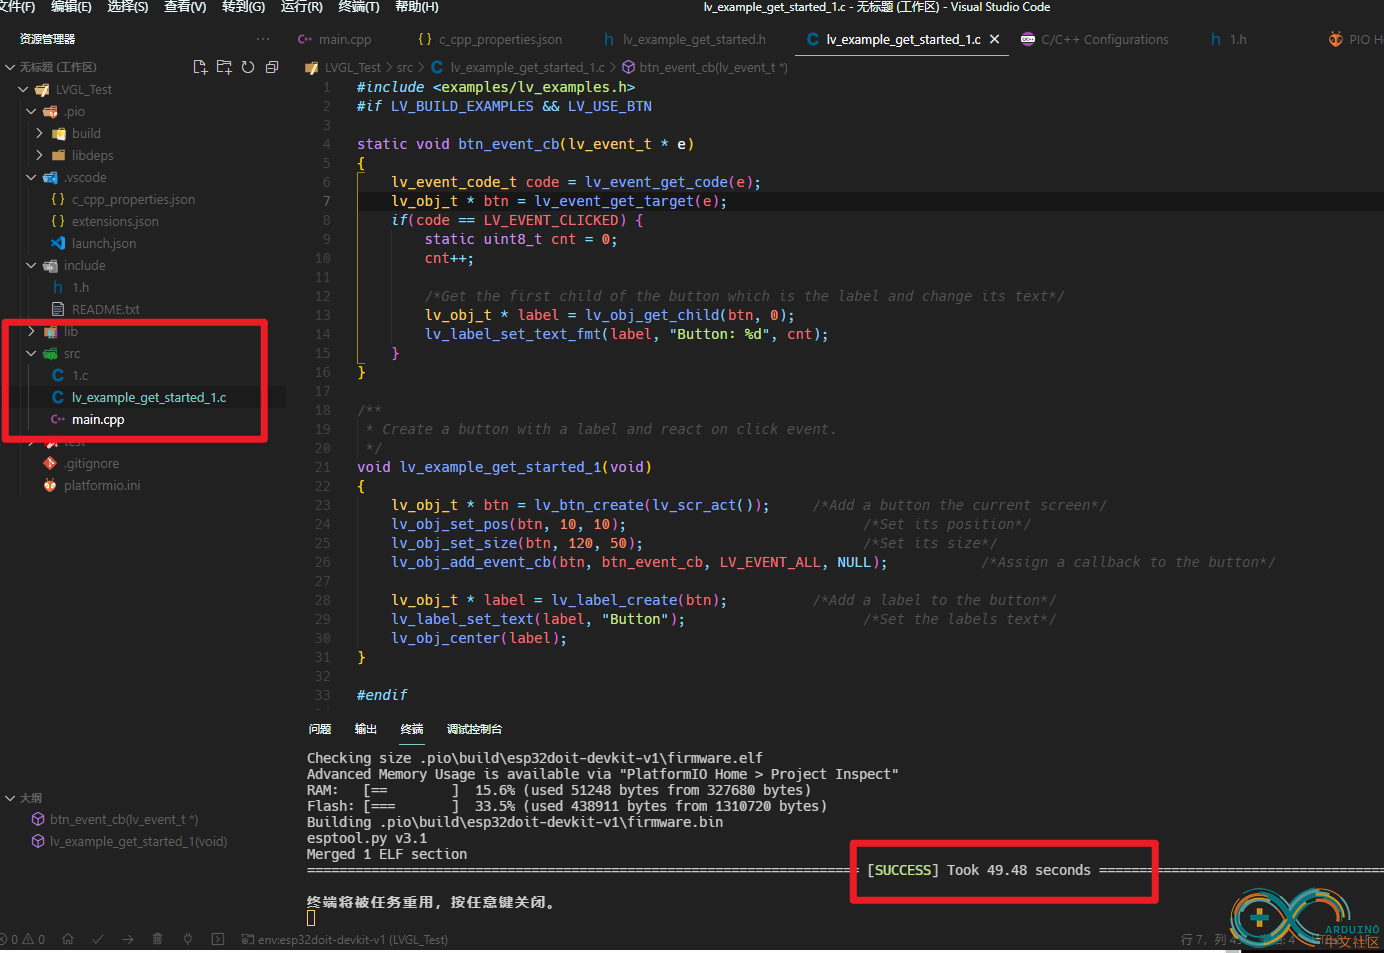The height and width of the screenshot is (953, 1384).
Task: Click the New Folder icon in explorer
Action: pos(224,67)
